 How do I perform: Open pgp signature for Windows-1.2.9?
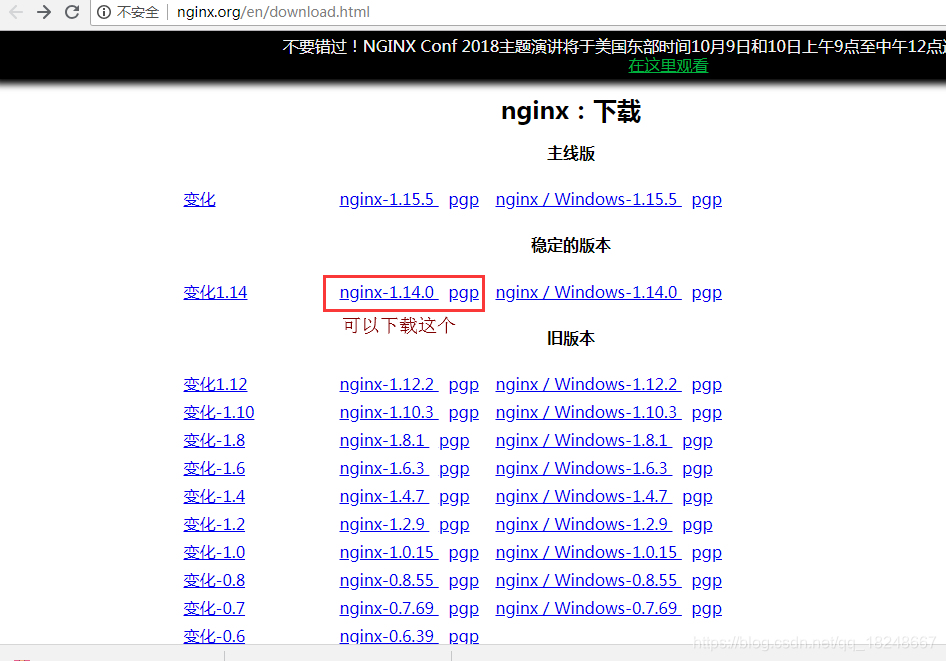tap(697, 525)
